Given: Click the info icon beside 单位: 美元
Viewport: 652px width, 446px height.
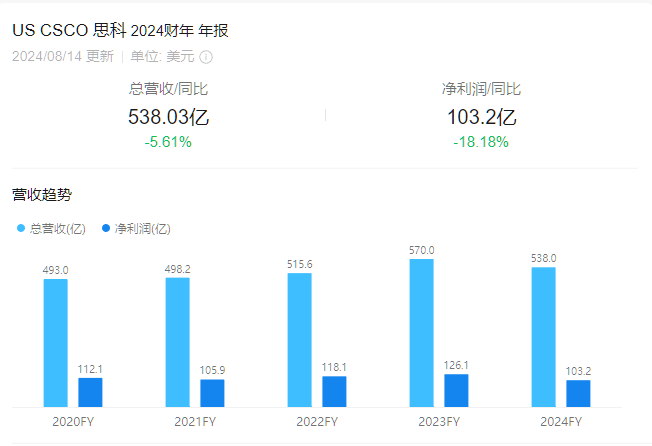Looking at the screenshot, I should coord(206,57).
